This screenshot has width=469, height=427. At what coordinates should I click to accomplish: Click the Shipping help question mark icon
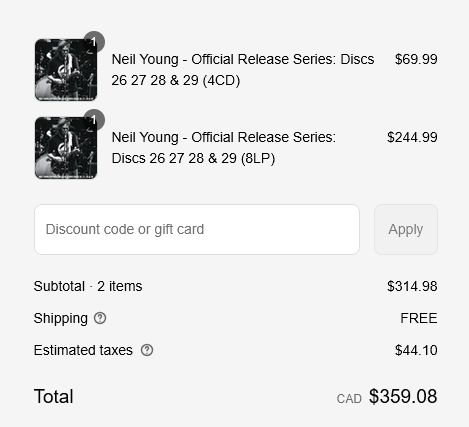[x=100, y=318]
